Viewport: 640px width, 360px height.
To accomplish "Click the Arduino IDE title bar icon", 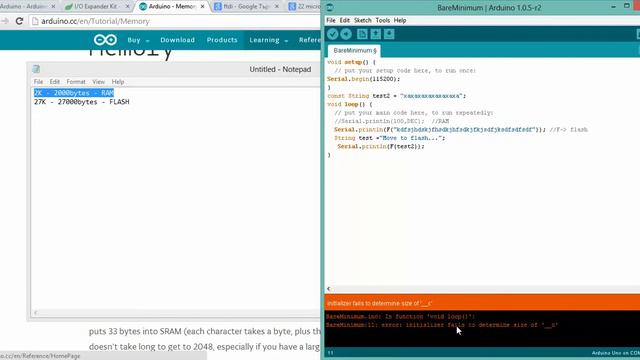I will (330, 7).
